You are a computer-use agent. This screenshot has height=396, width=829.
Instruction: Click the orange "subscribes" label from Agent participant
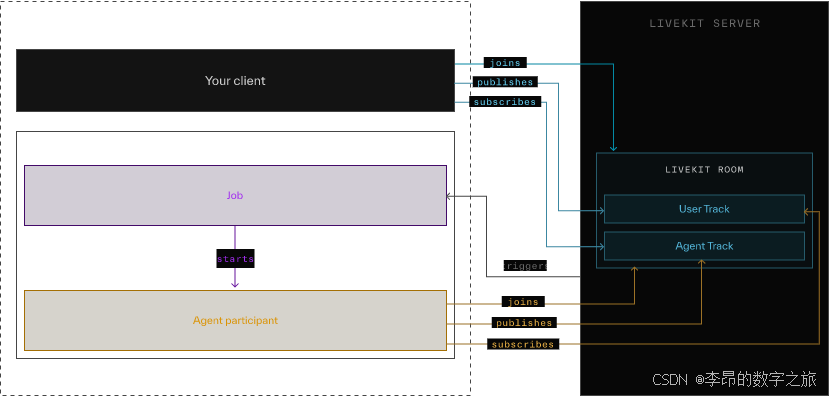point(523,344)
